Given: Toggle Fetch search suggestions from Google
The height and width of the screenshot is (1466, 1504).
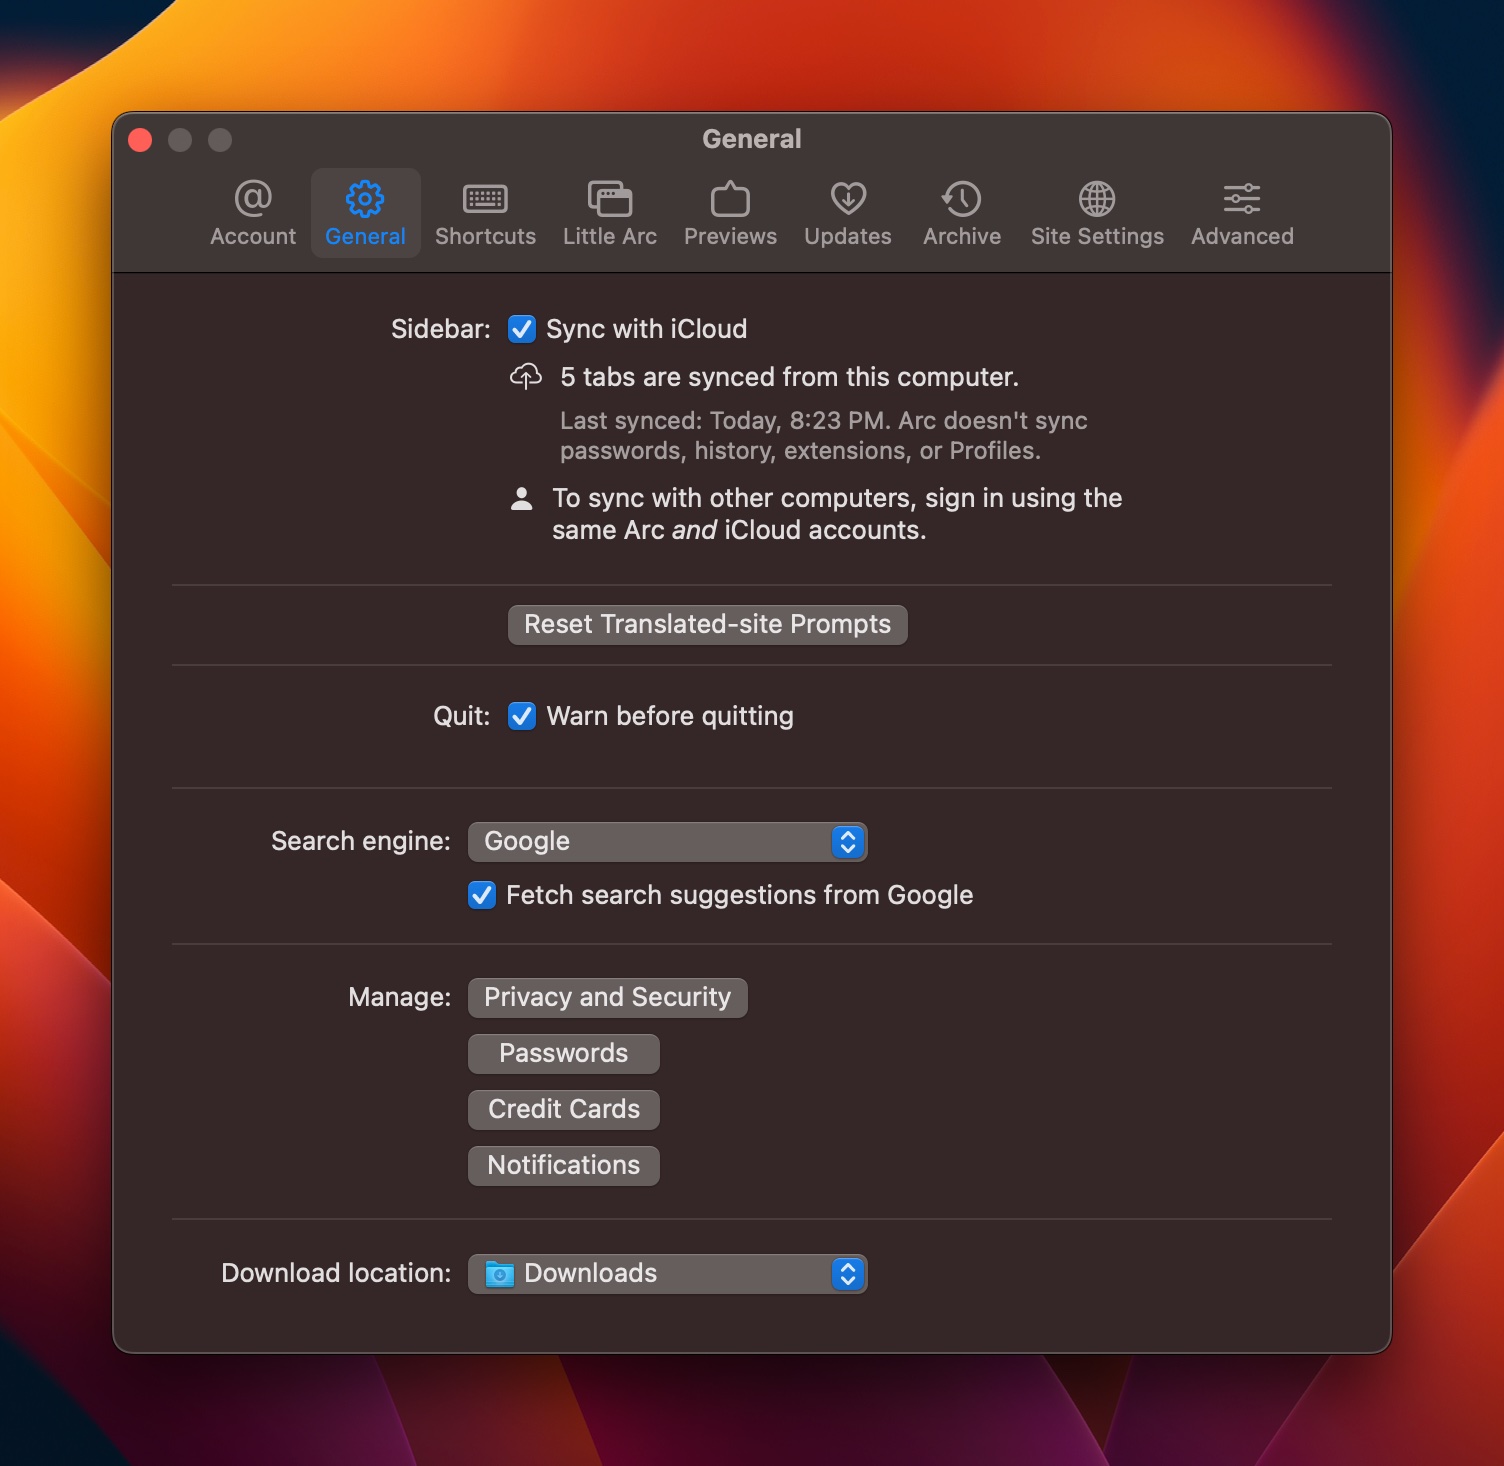Looking at the screenshot, I should [x=482, y=895].
